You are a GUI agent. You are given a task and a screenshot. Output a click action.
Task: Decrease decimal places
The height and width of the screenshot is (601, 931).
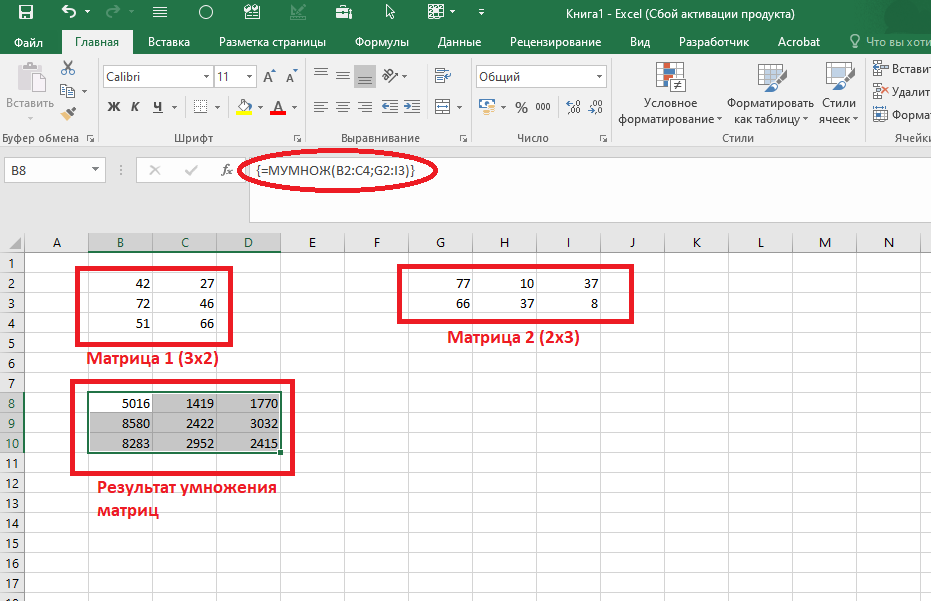[x=596, y=107]
